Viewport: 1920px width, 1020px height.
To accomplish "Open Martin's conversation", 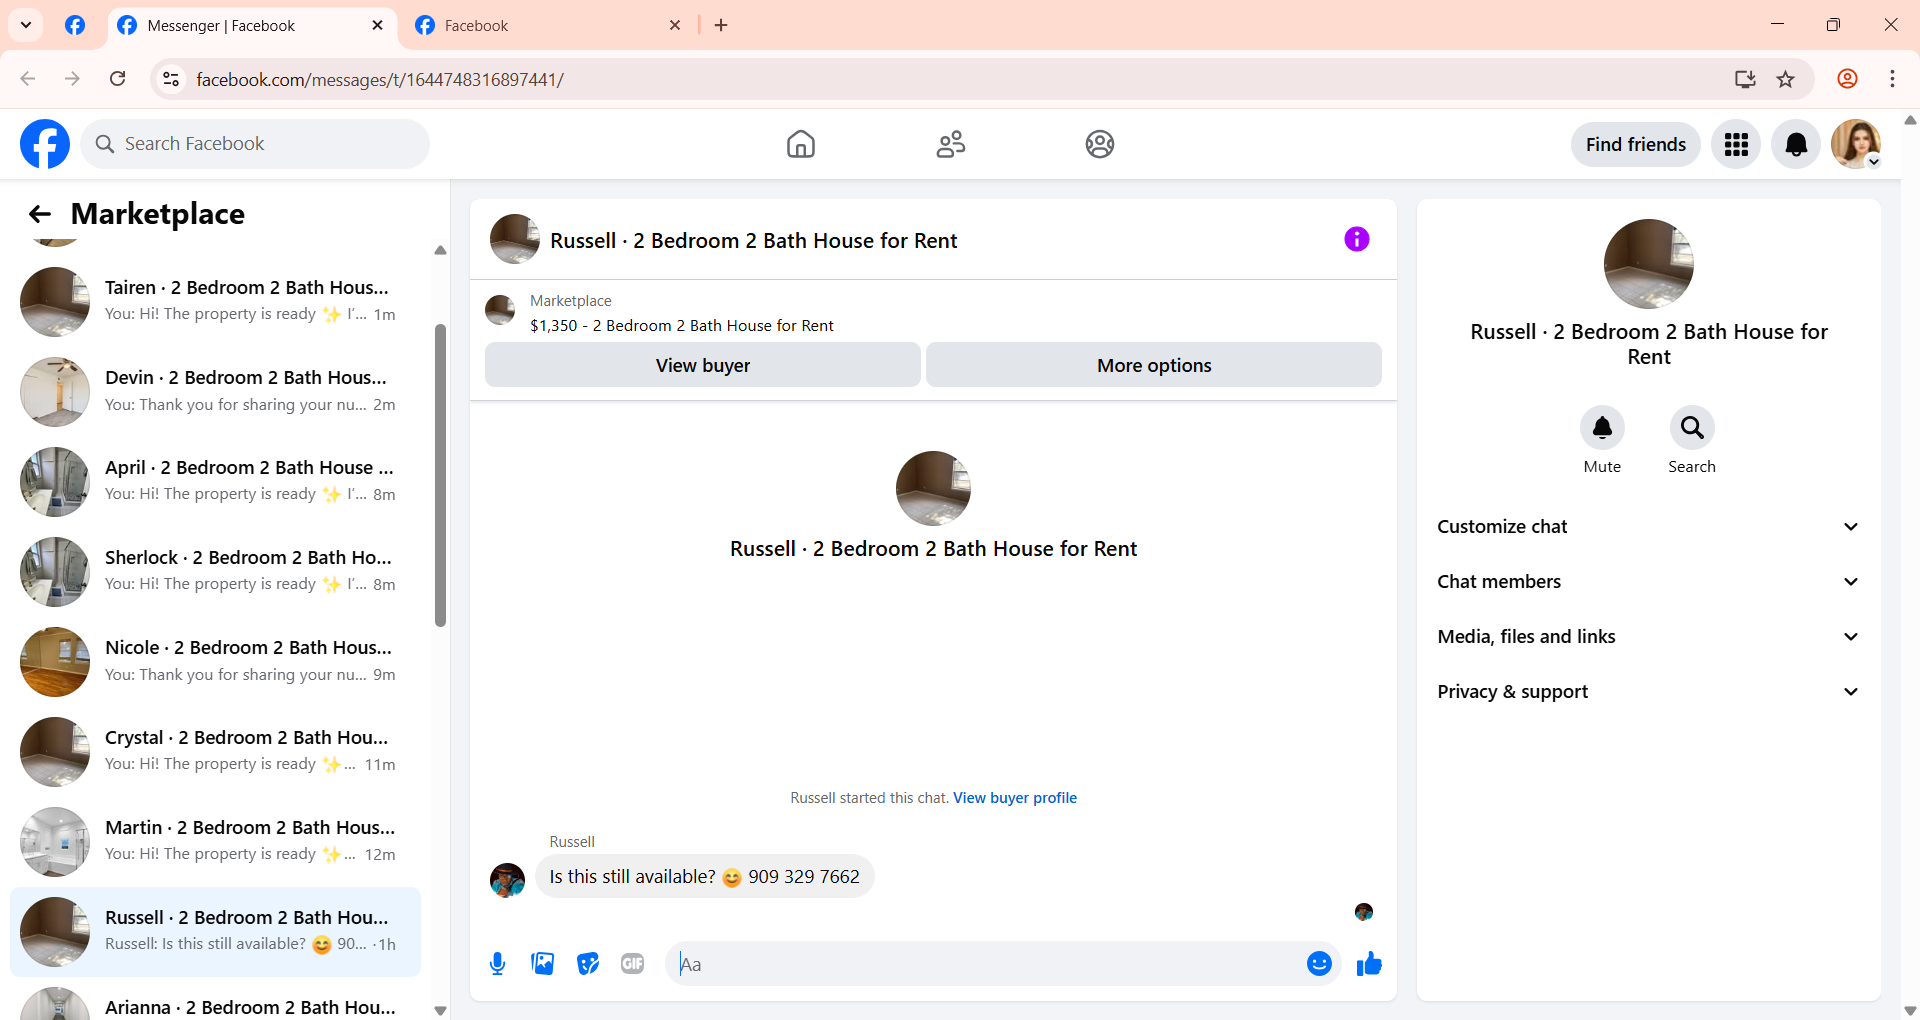I will [215, 841].
